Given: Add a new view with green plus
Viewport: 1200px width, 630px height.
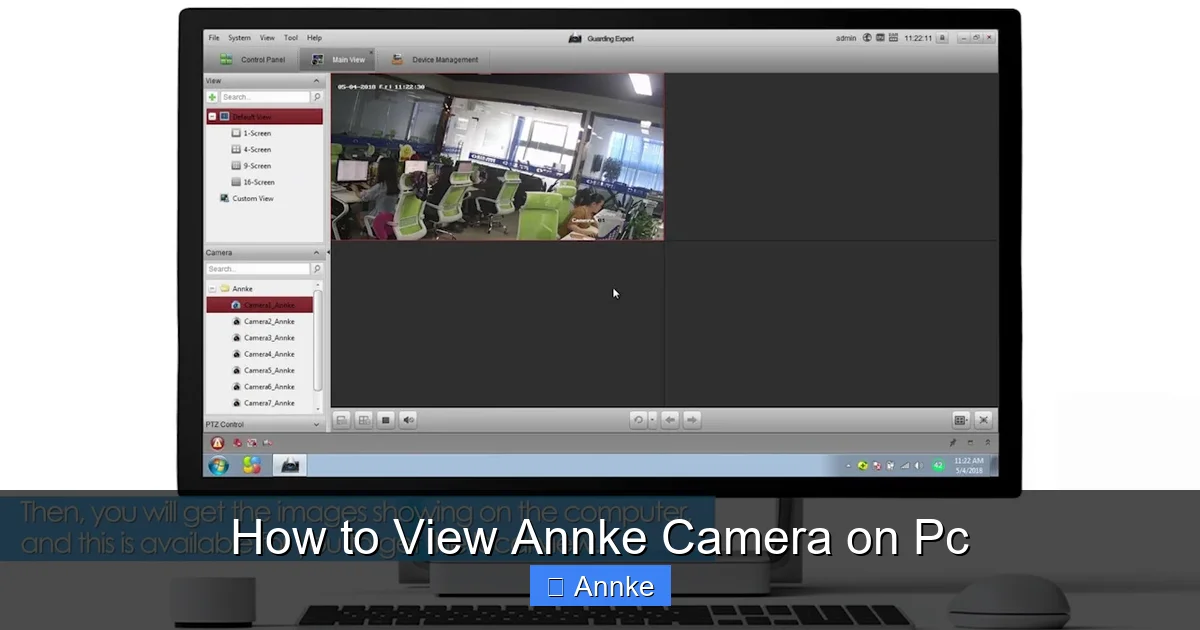Looking at the screenshot, I should tap(212, 97).
